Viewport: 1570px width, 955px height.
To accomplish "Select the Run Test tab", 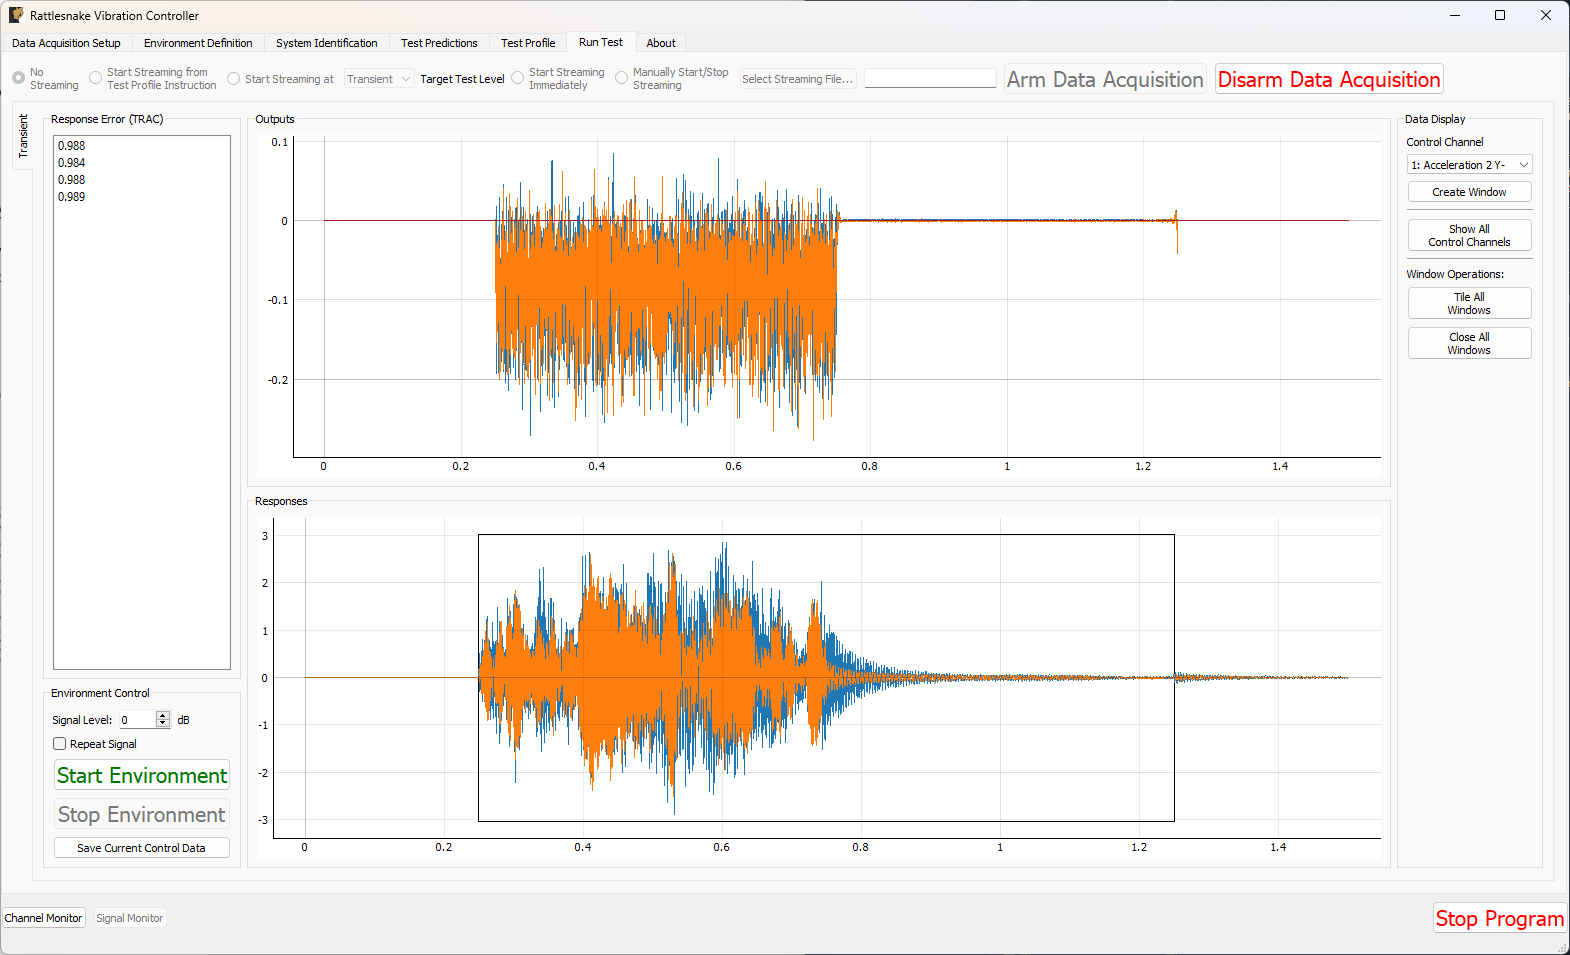I will click(x=600, y=42).
